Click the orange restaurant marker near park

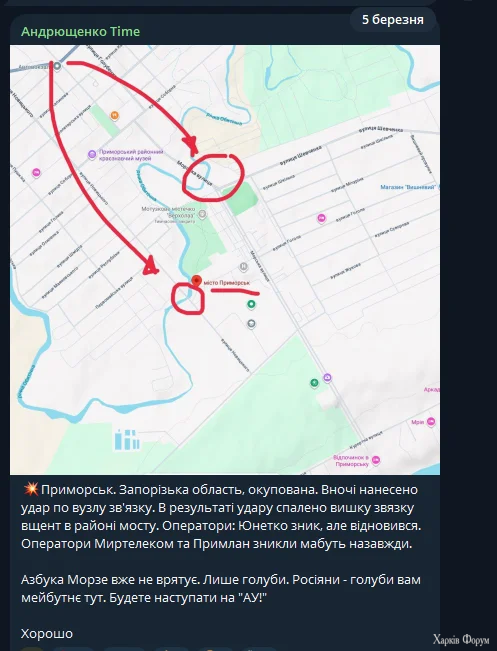click(115, 115)
